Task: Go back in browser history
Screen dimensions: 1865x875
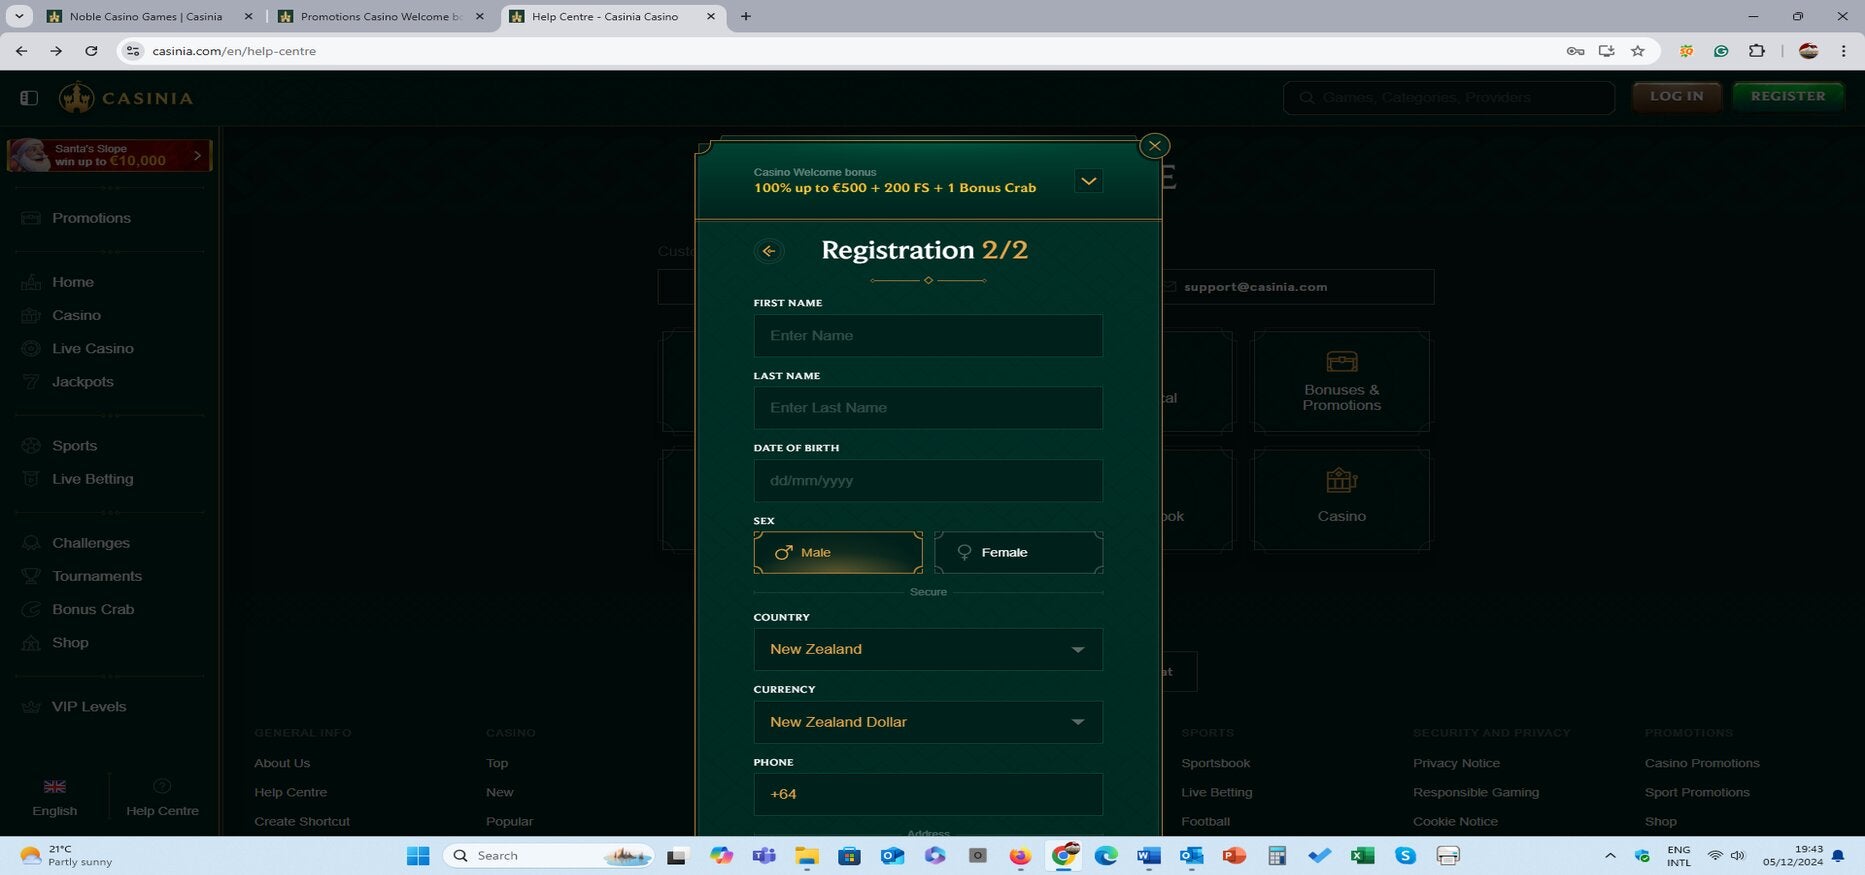Action: [22, 51]
